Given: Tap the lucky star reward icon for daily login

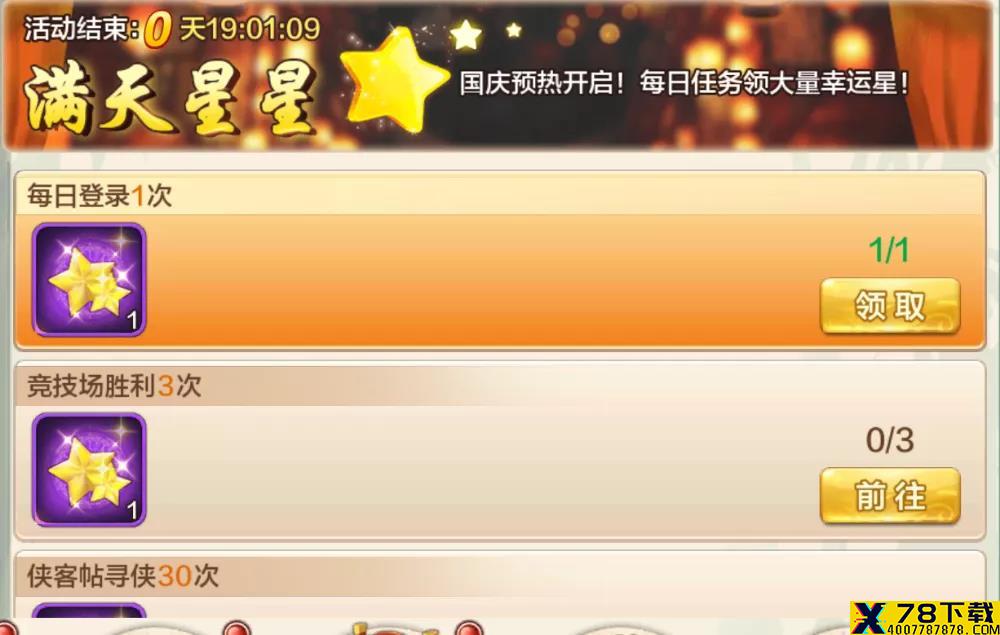Looking at the screenshot, I should coord(89,279).
